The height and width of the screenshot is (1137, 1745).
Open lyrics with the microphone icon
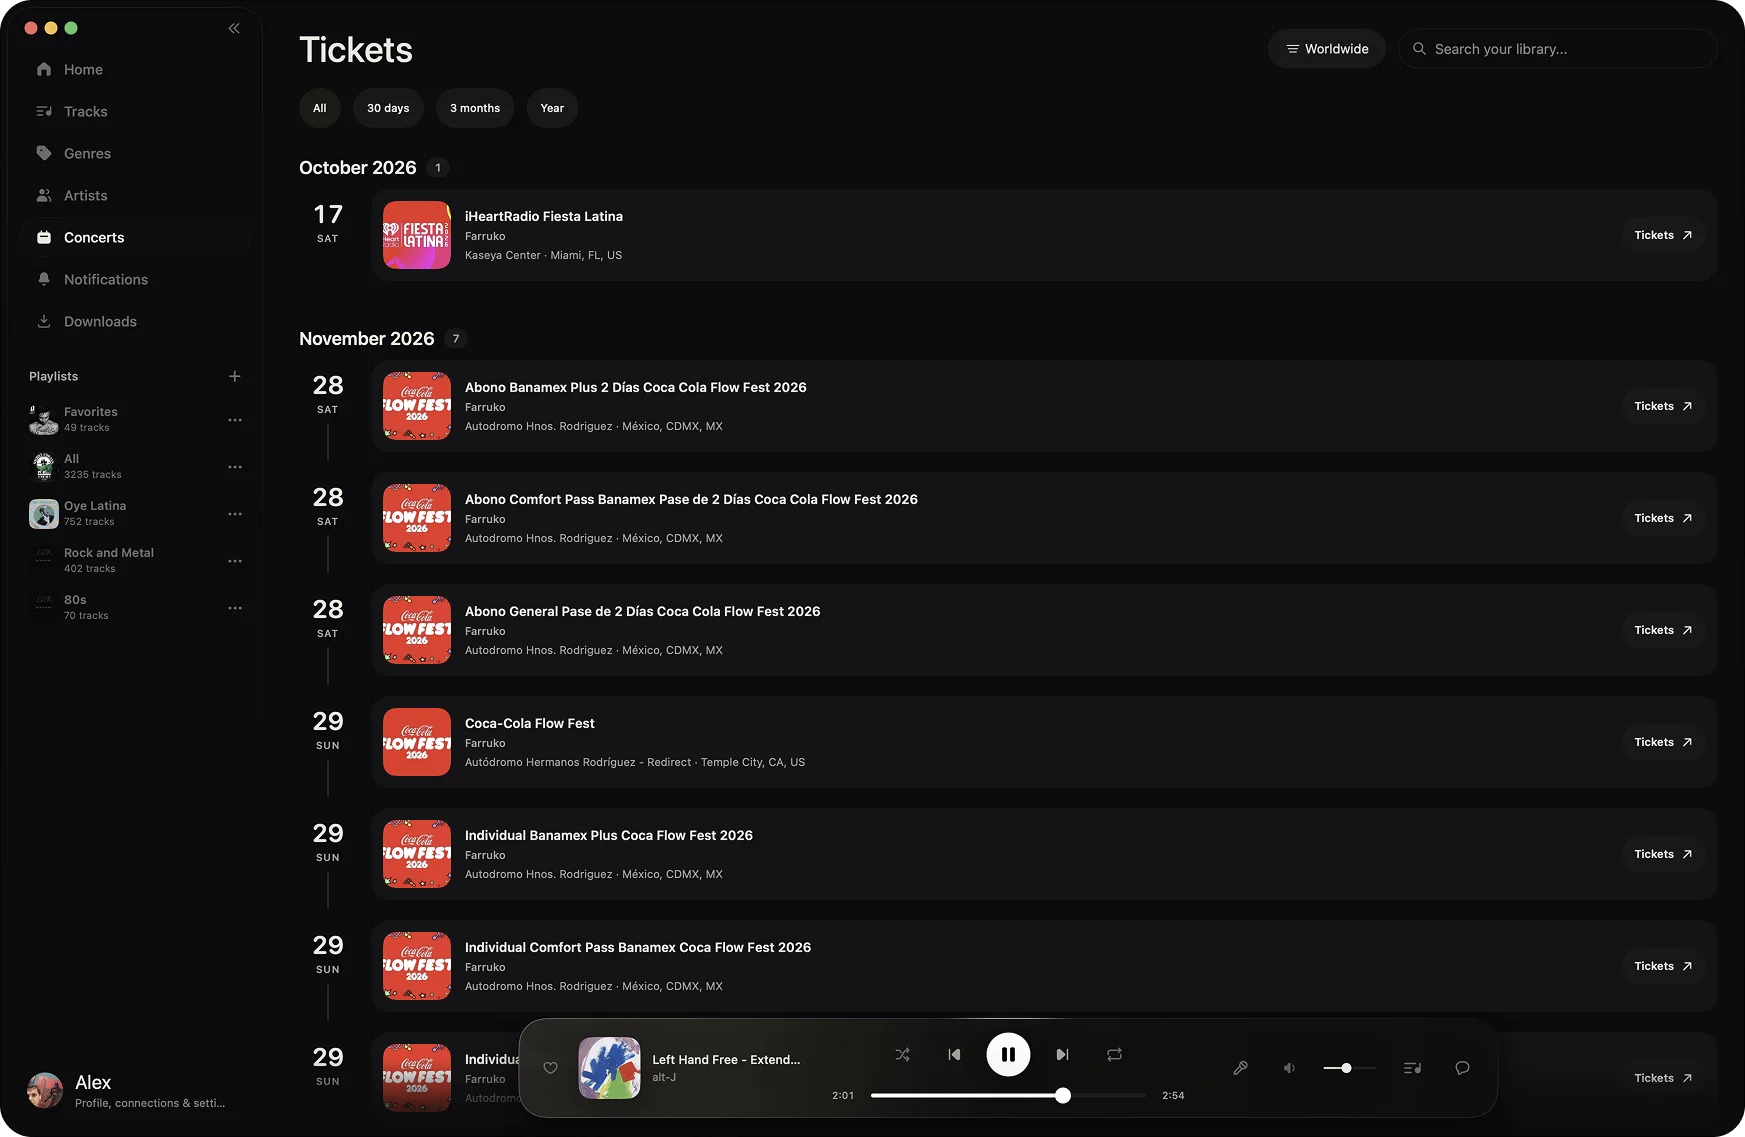(1240, 1068)
